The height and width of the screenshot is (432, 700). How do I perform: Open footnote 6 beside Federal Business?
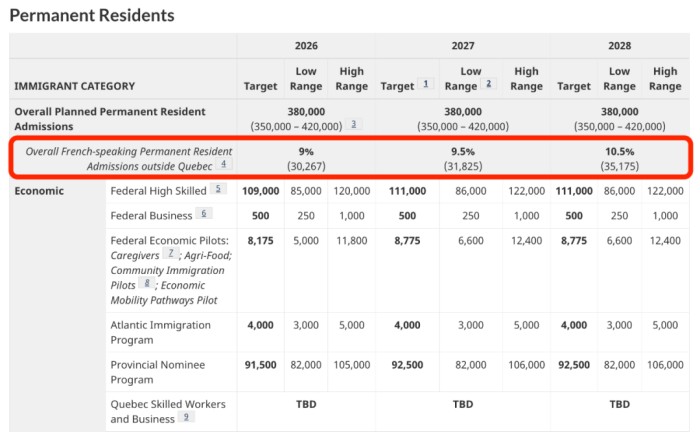click(x=204, y=213)
